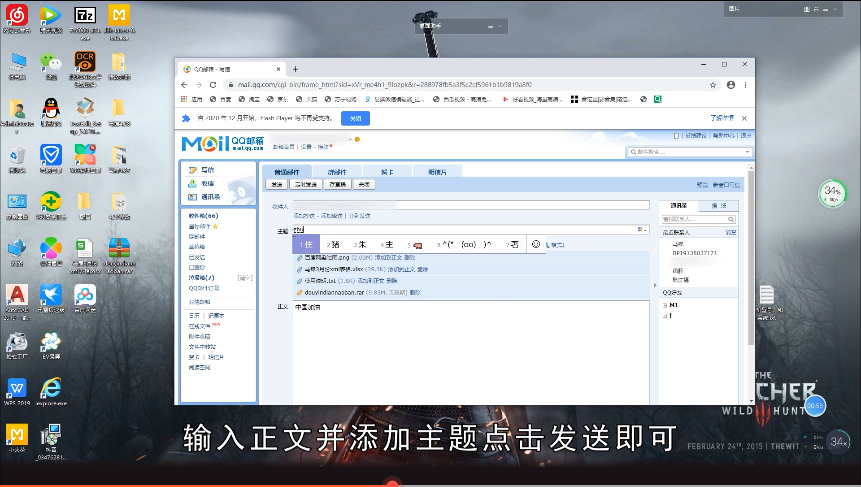Click the 发送 send button
Viewport: 861px width, 487px height.
pyautogui.click(x=277, y=184)
